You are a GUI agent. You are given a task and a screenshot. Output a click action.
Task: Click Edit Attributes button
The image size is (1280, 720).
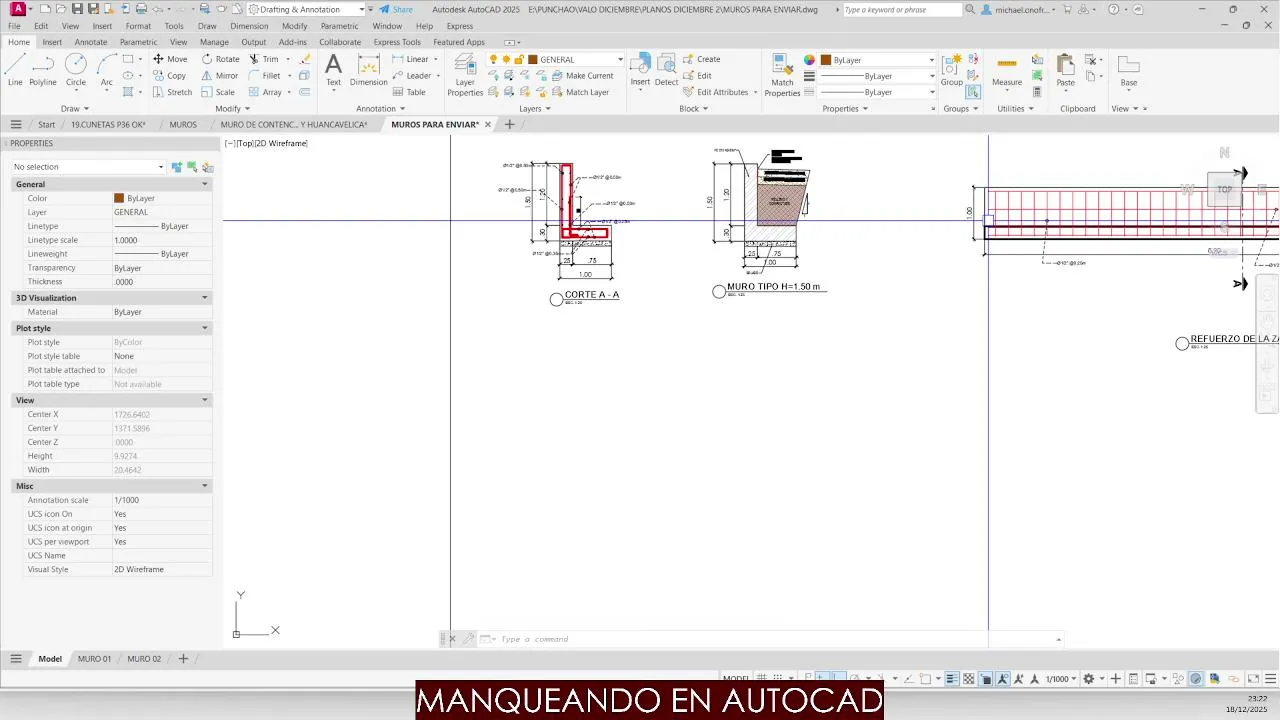coord(716,92)
